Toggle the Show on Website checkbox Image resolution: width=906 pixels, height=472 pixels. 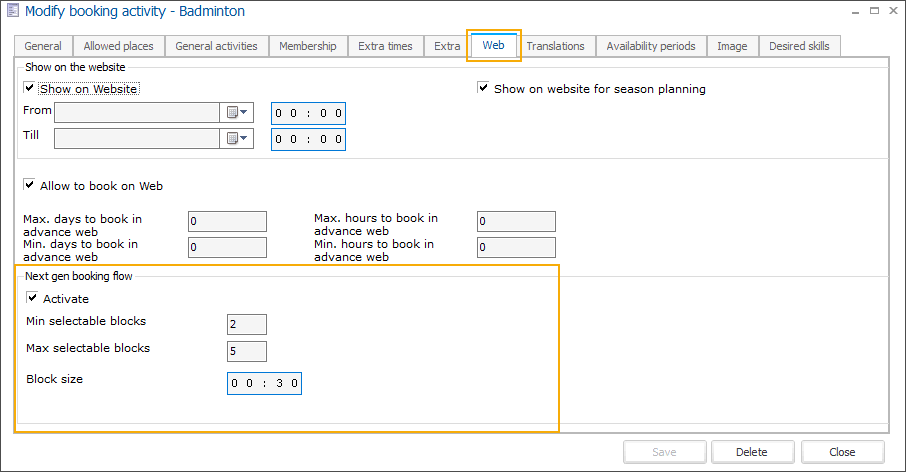point(30,89)
